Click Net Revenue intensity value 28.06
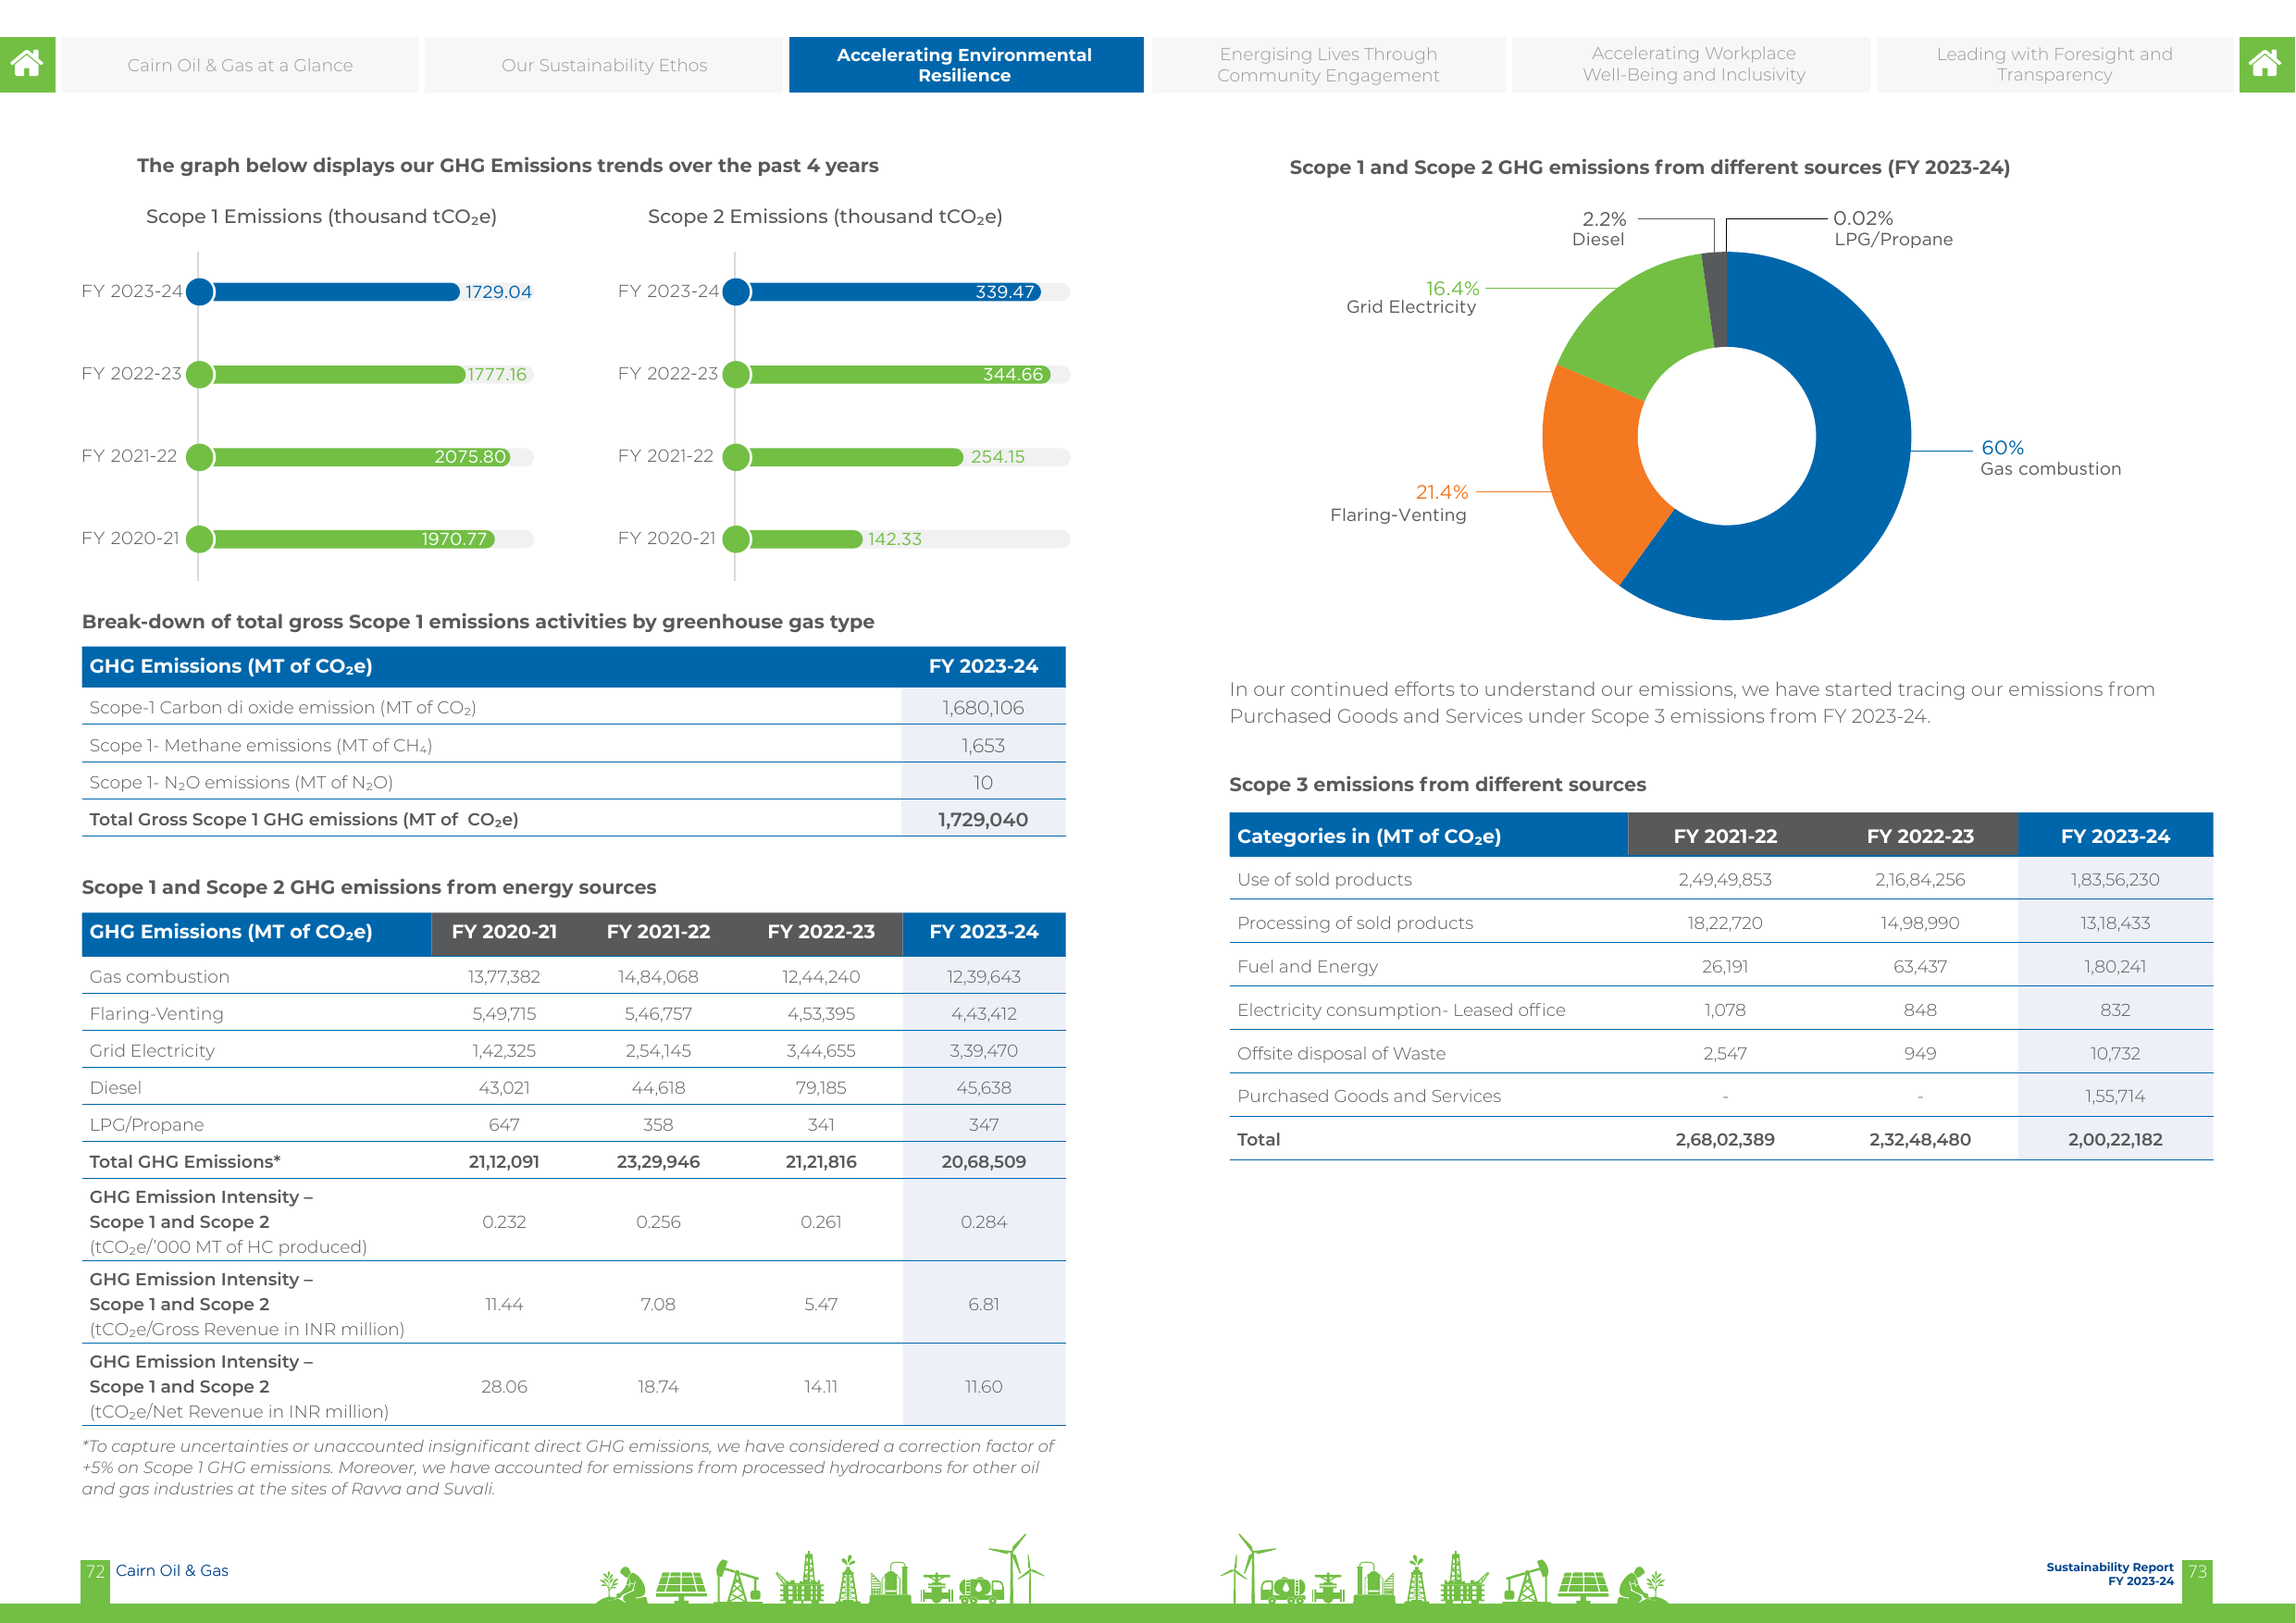 504,1387
